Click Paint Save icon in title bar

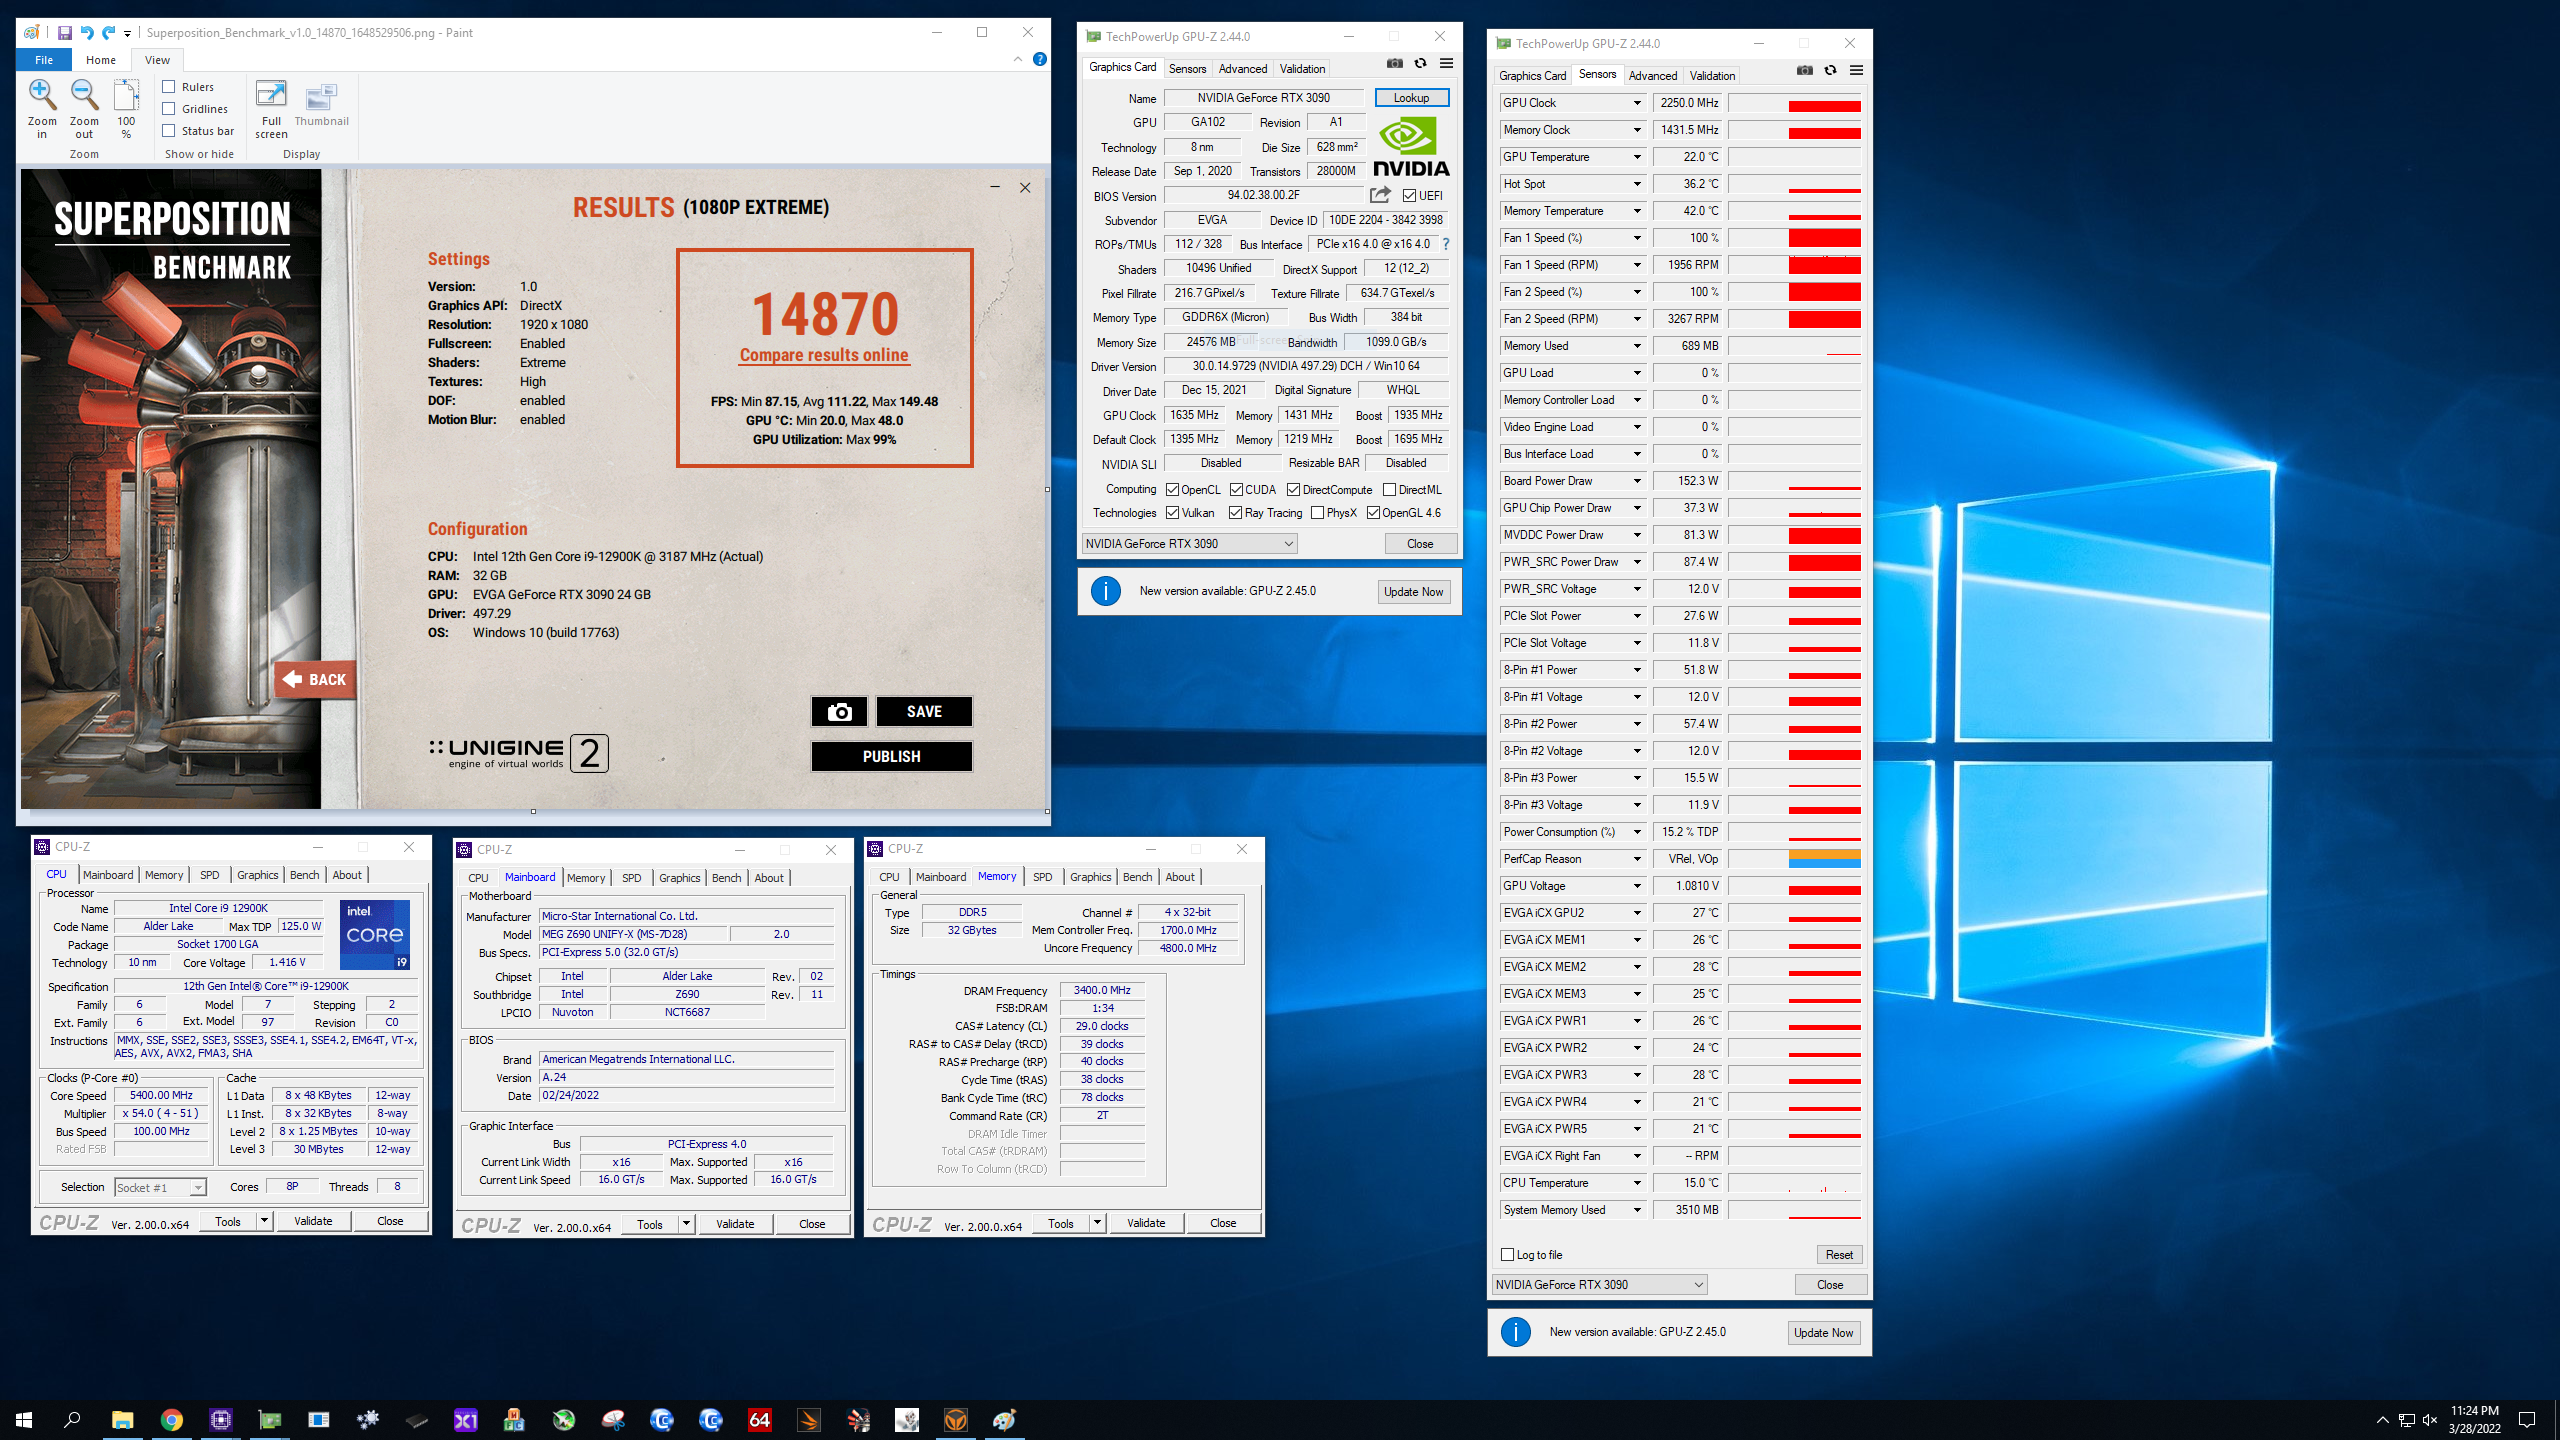pos(65,33)
